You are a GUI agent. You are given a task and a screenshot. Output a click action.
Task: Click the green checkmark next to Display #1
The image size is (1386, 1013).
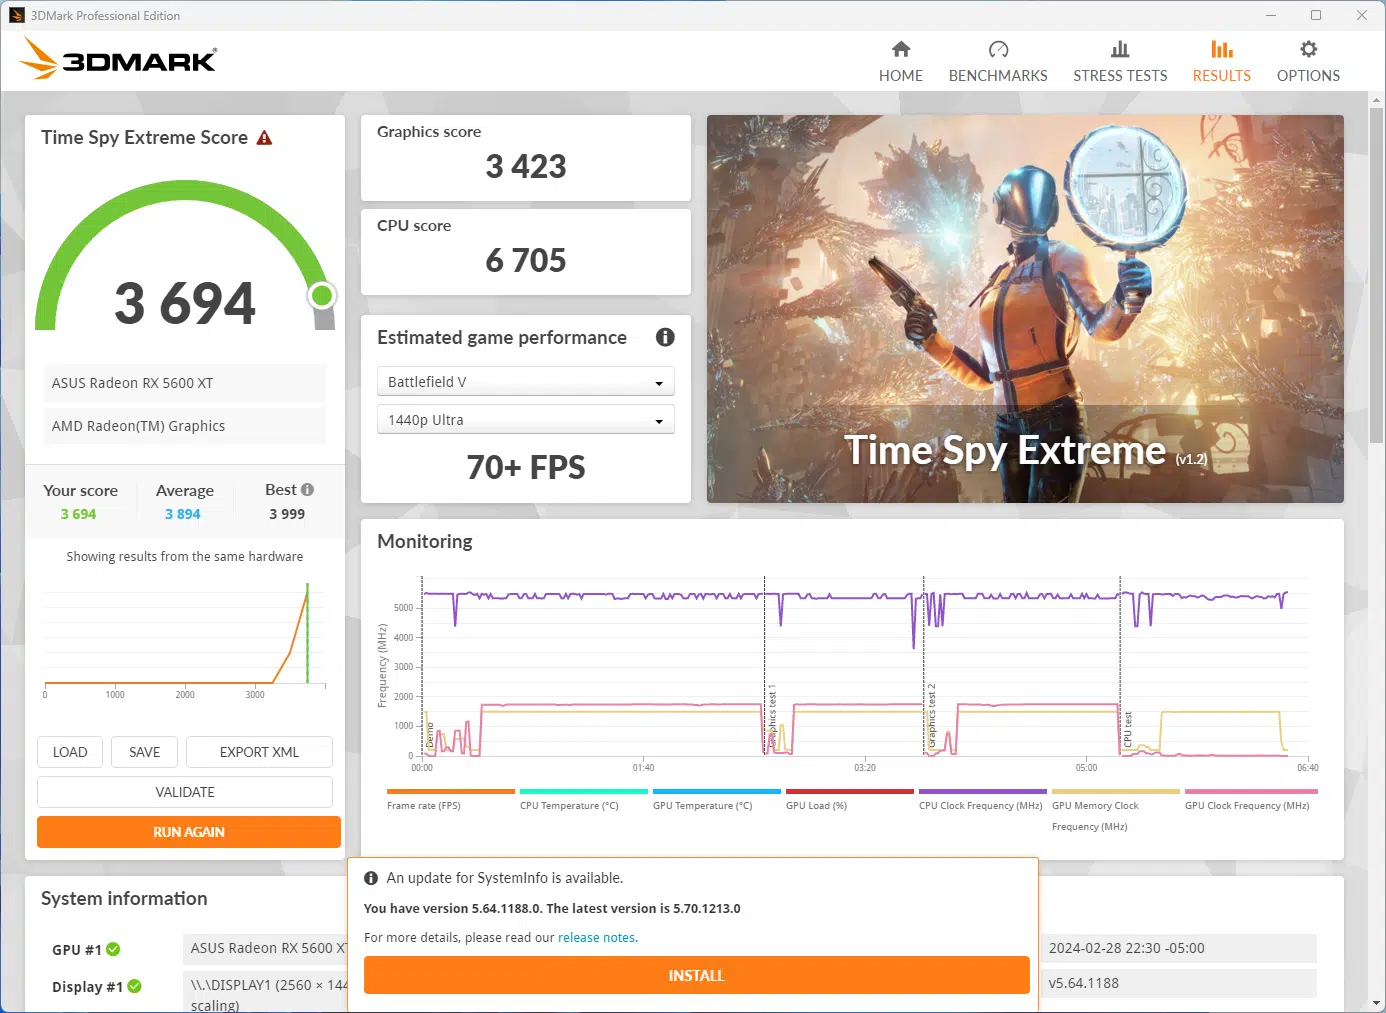[135, 986]
